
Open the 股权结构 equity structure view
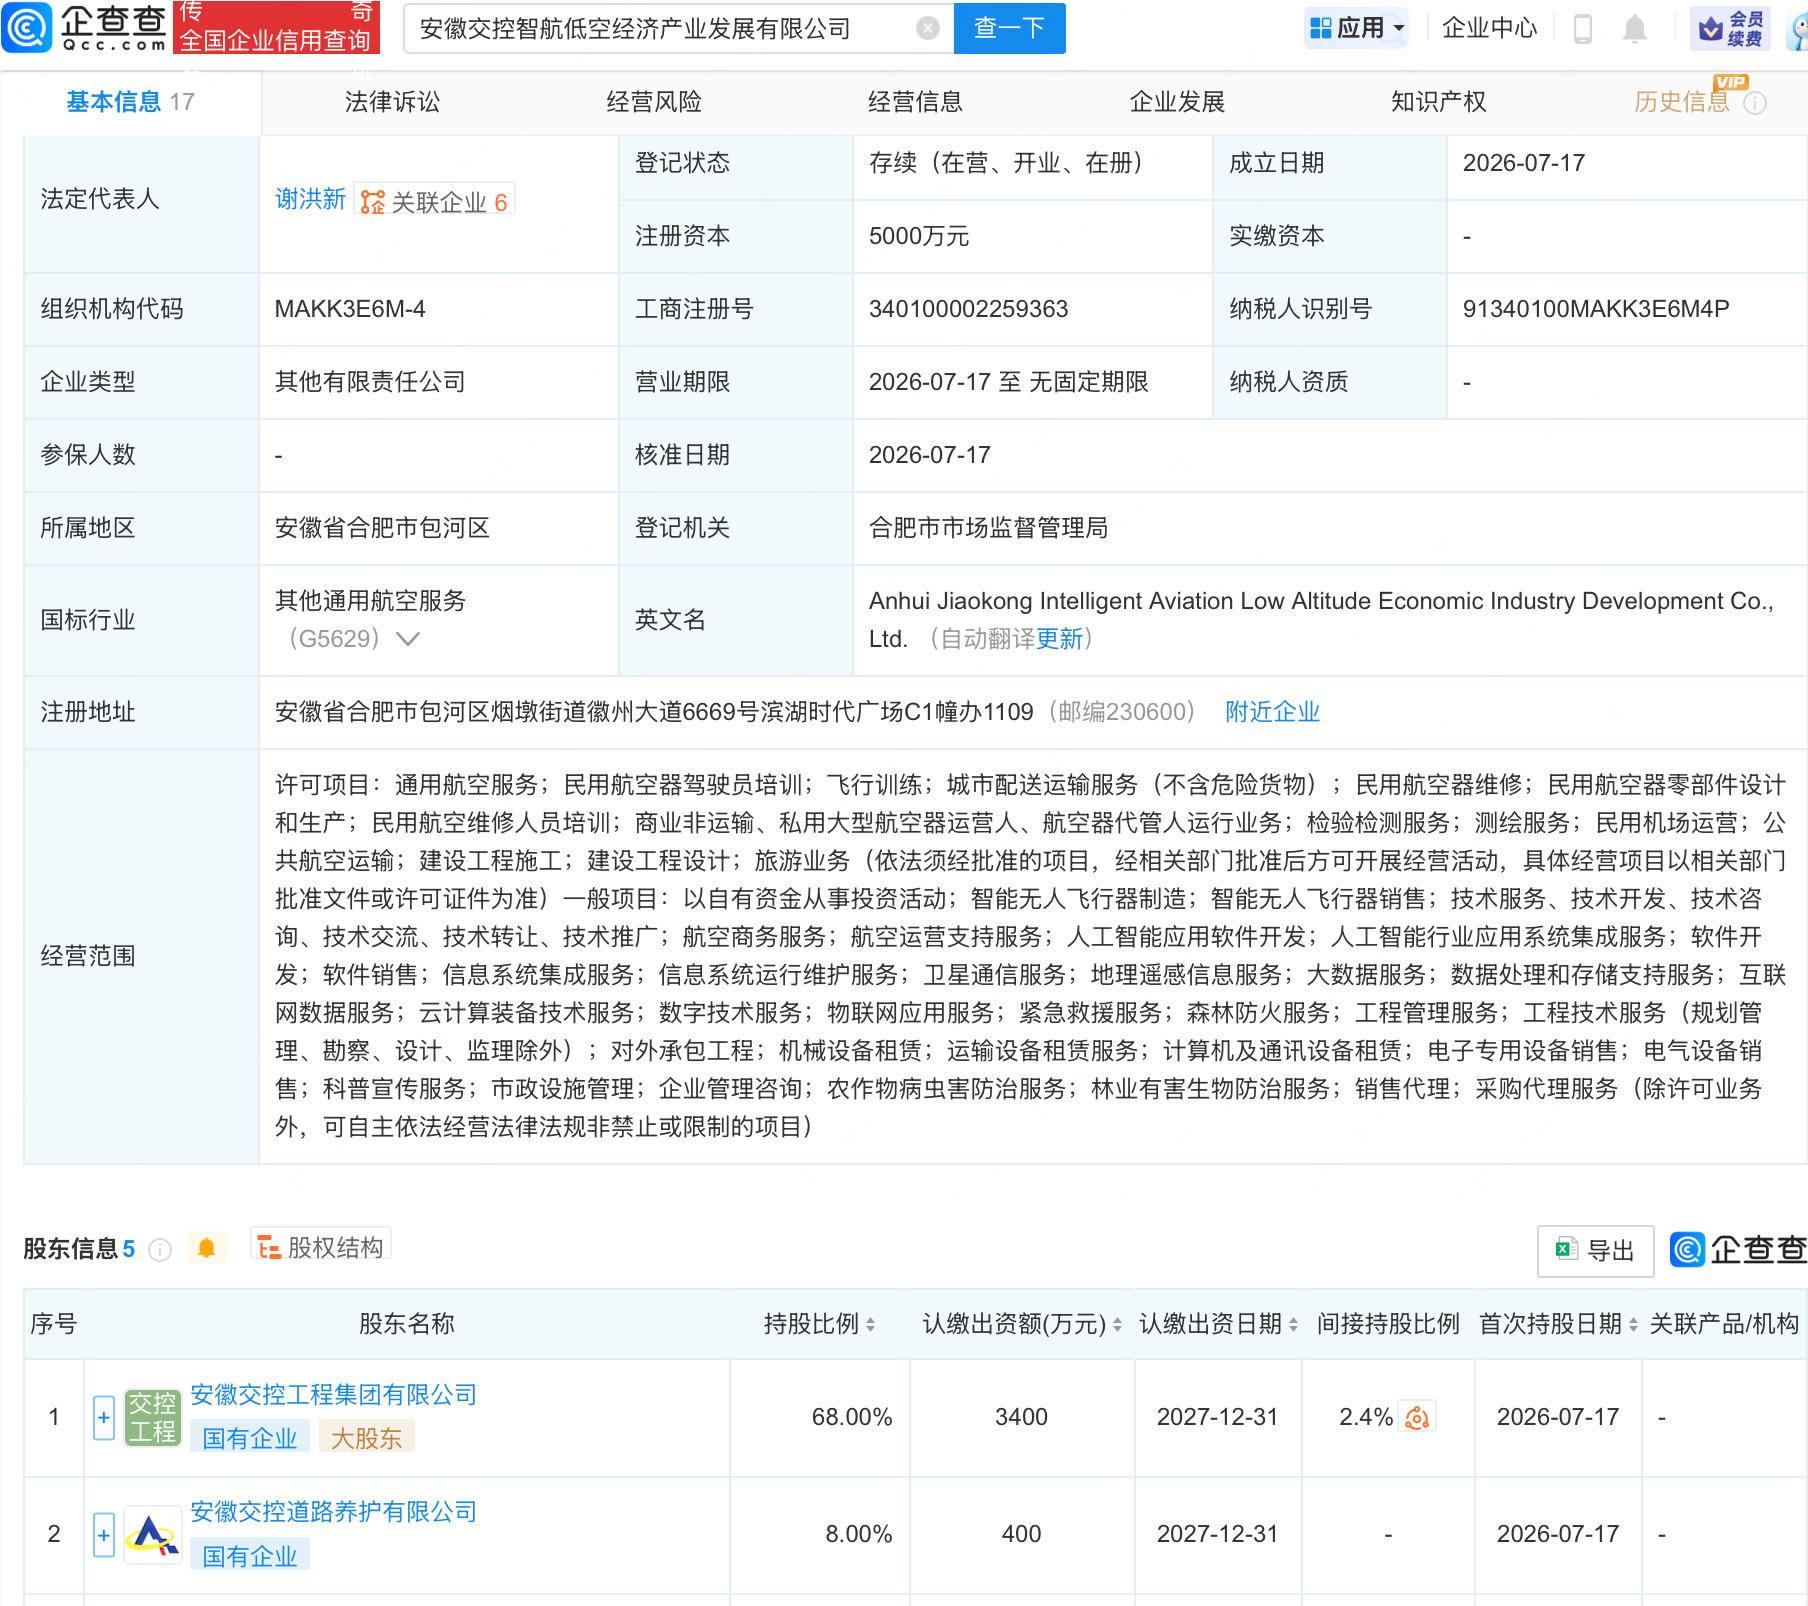click(321, 1247)
